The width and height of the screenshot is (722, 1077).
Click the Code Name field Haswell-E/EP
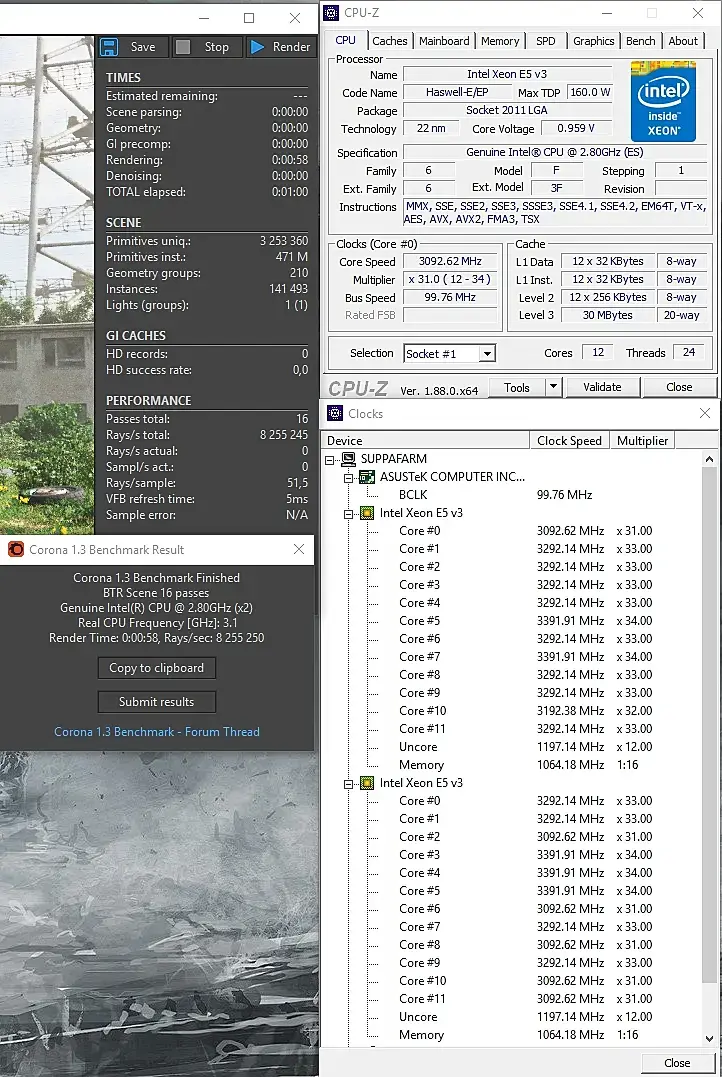coord(457,92)
